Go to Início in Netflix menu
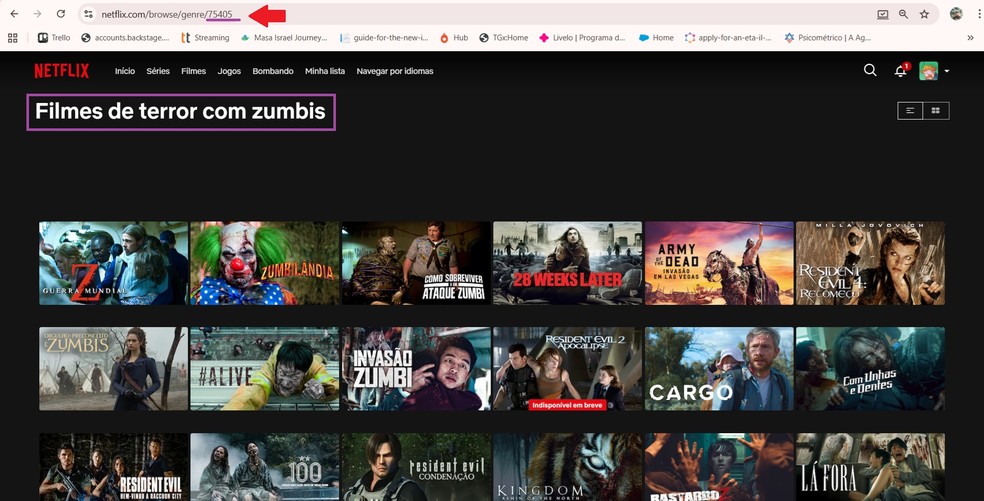Screen dimensions: 984x501 [x=125, y=71]
